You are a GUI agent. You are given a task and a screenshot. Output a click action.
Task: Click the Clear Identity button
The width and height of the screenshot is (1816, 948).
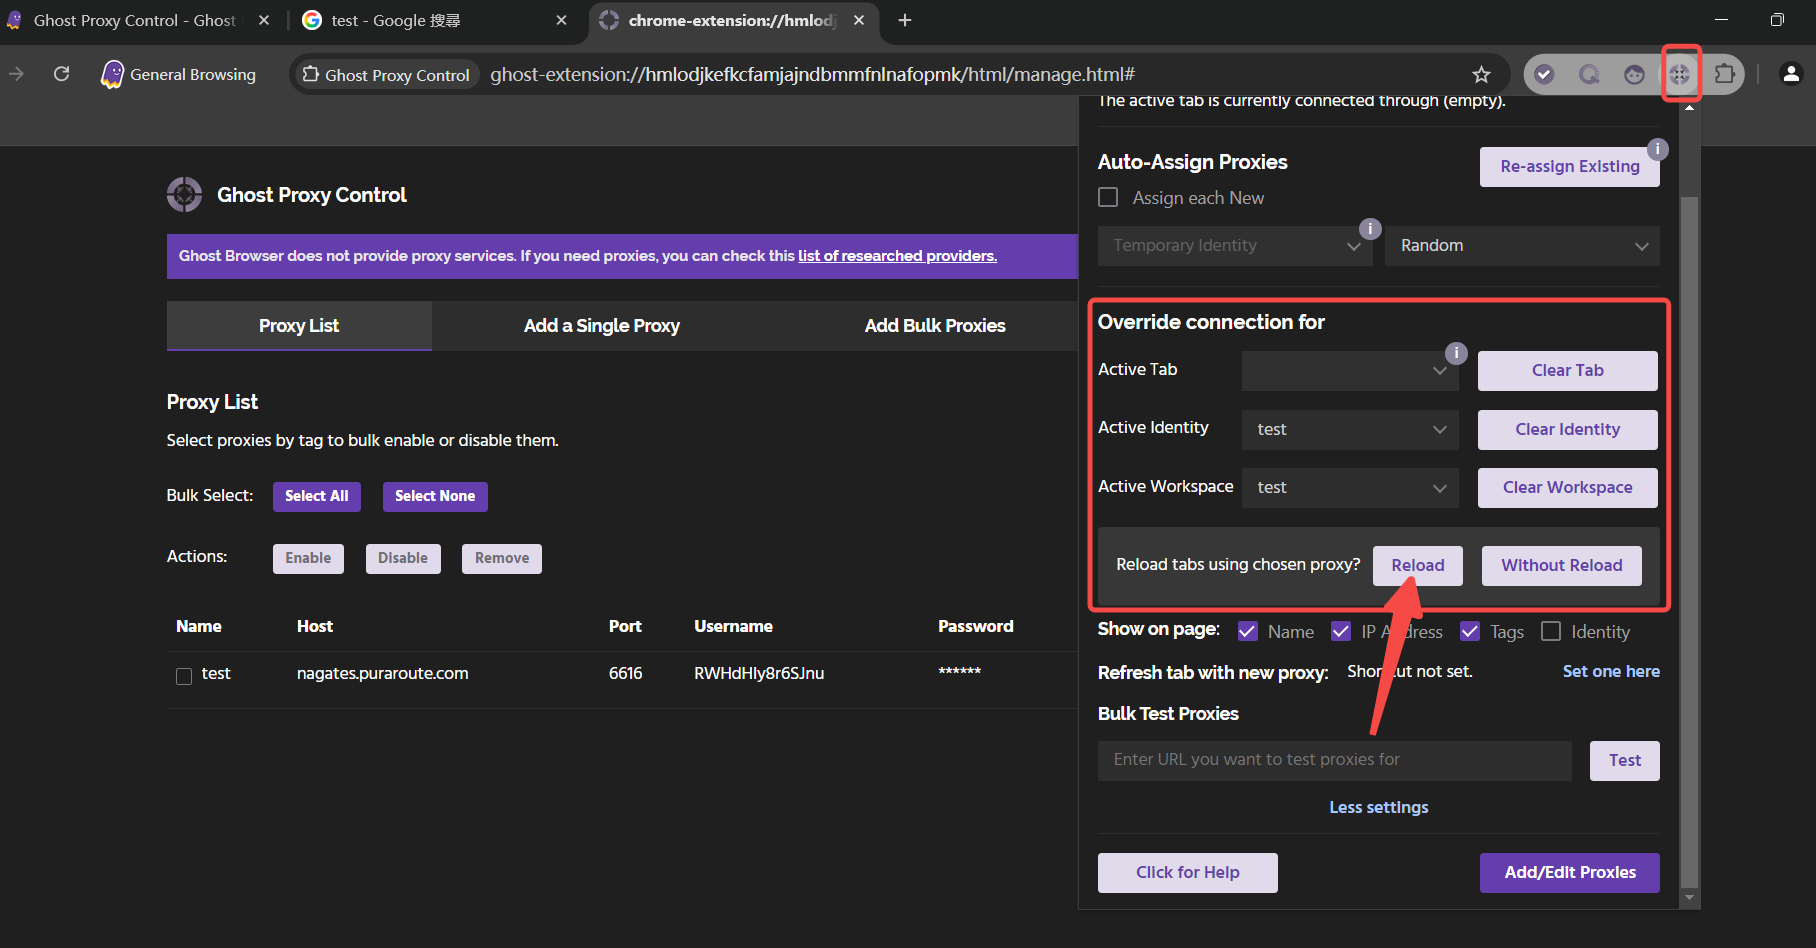pos(1568,429)
